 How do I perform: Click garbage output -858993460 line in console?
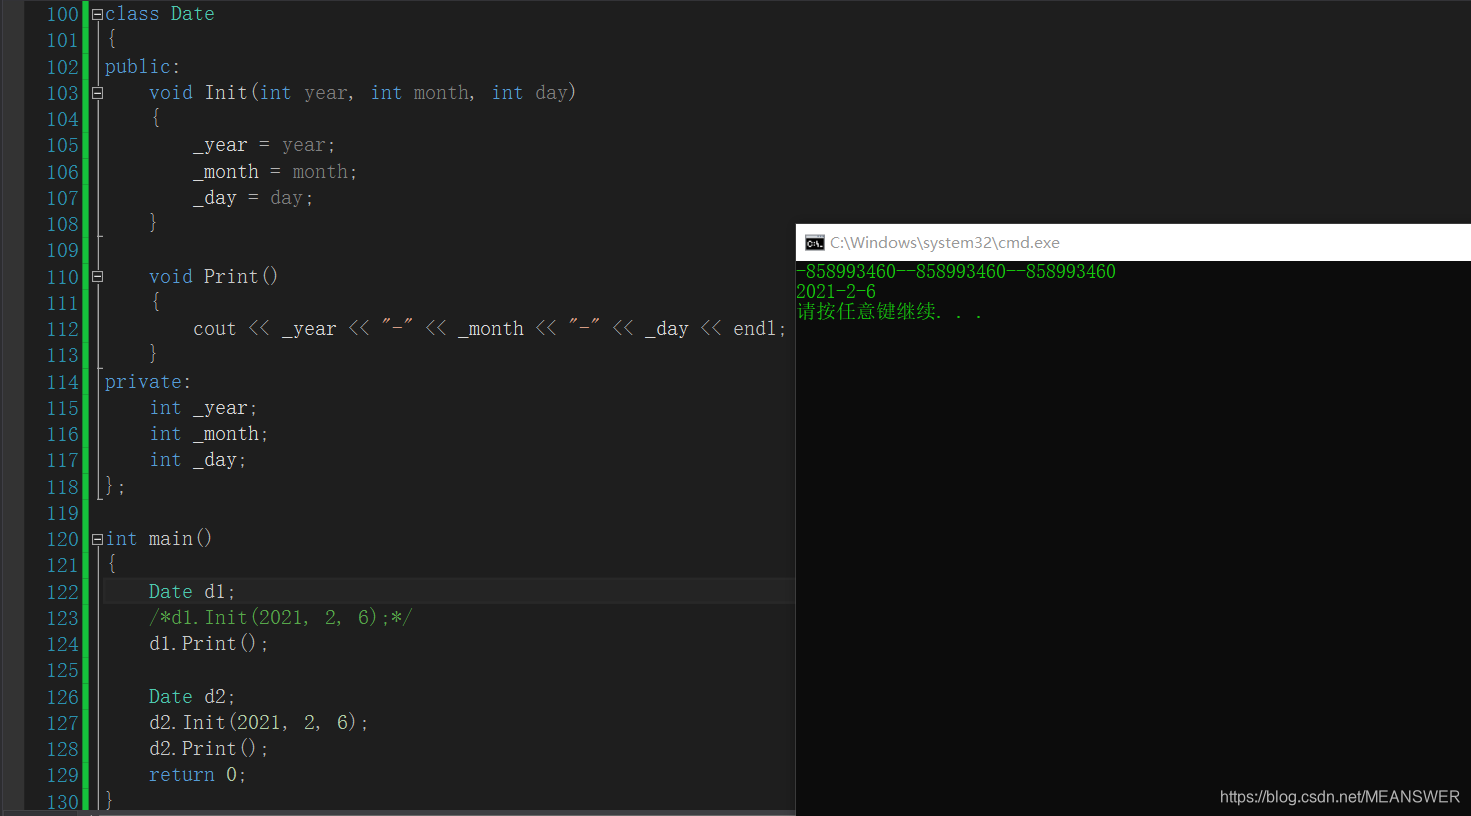pyautogui.click(x=956, y=272)
